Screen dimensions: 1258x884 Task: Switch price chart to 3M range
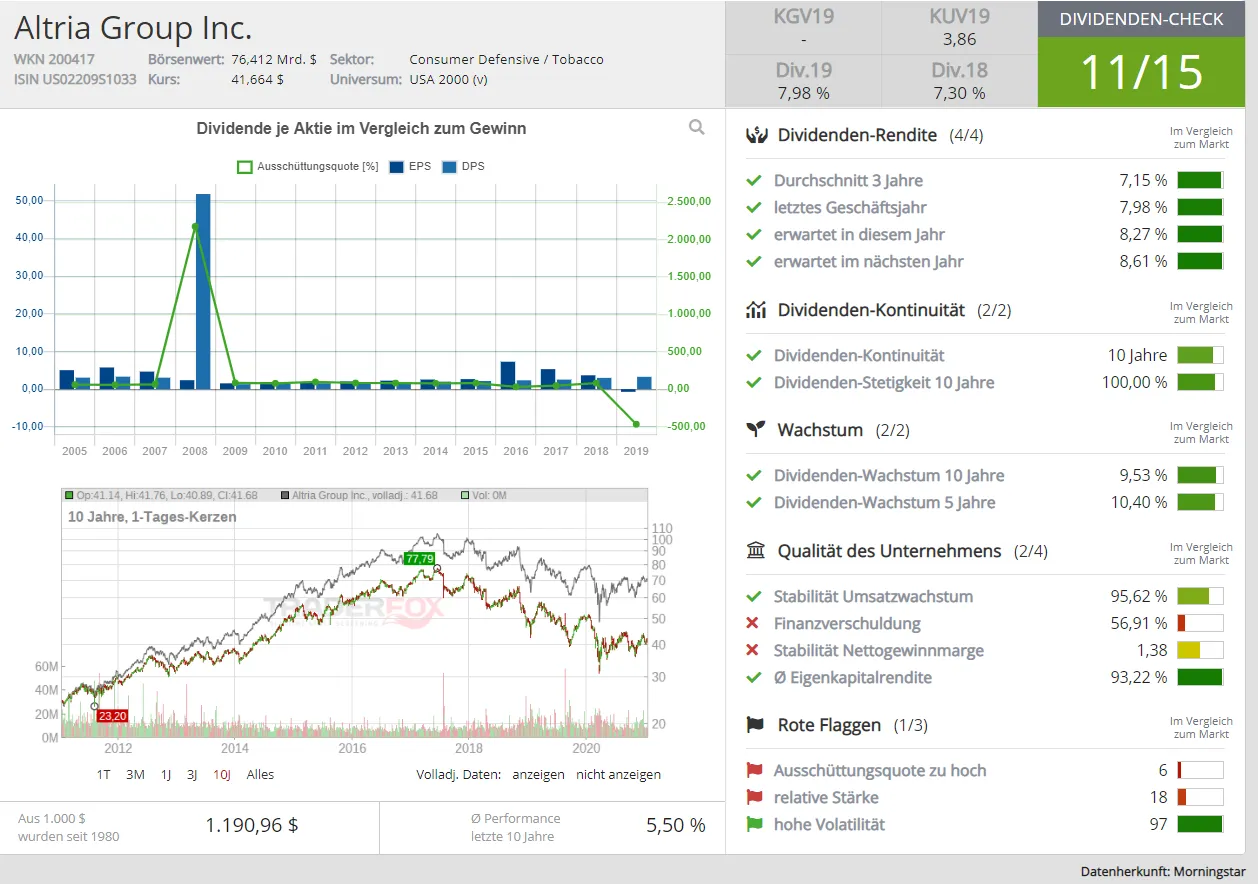tap(135, 774)
